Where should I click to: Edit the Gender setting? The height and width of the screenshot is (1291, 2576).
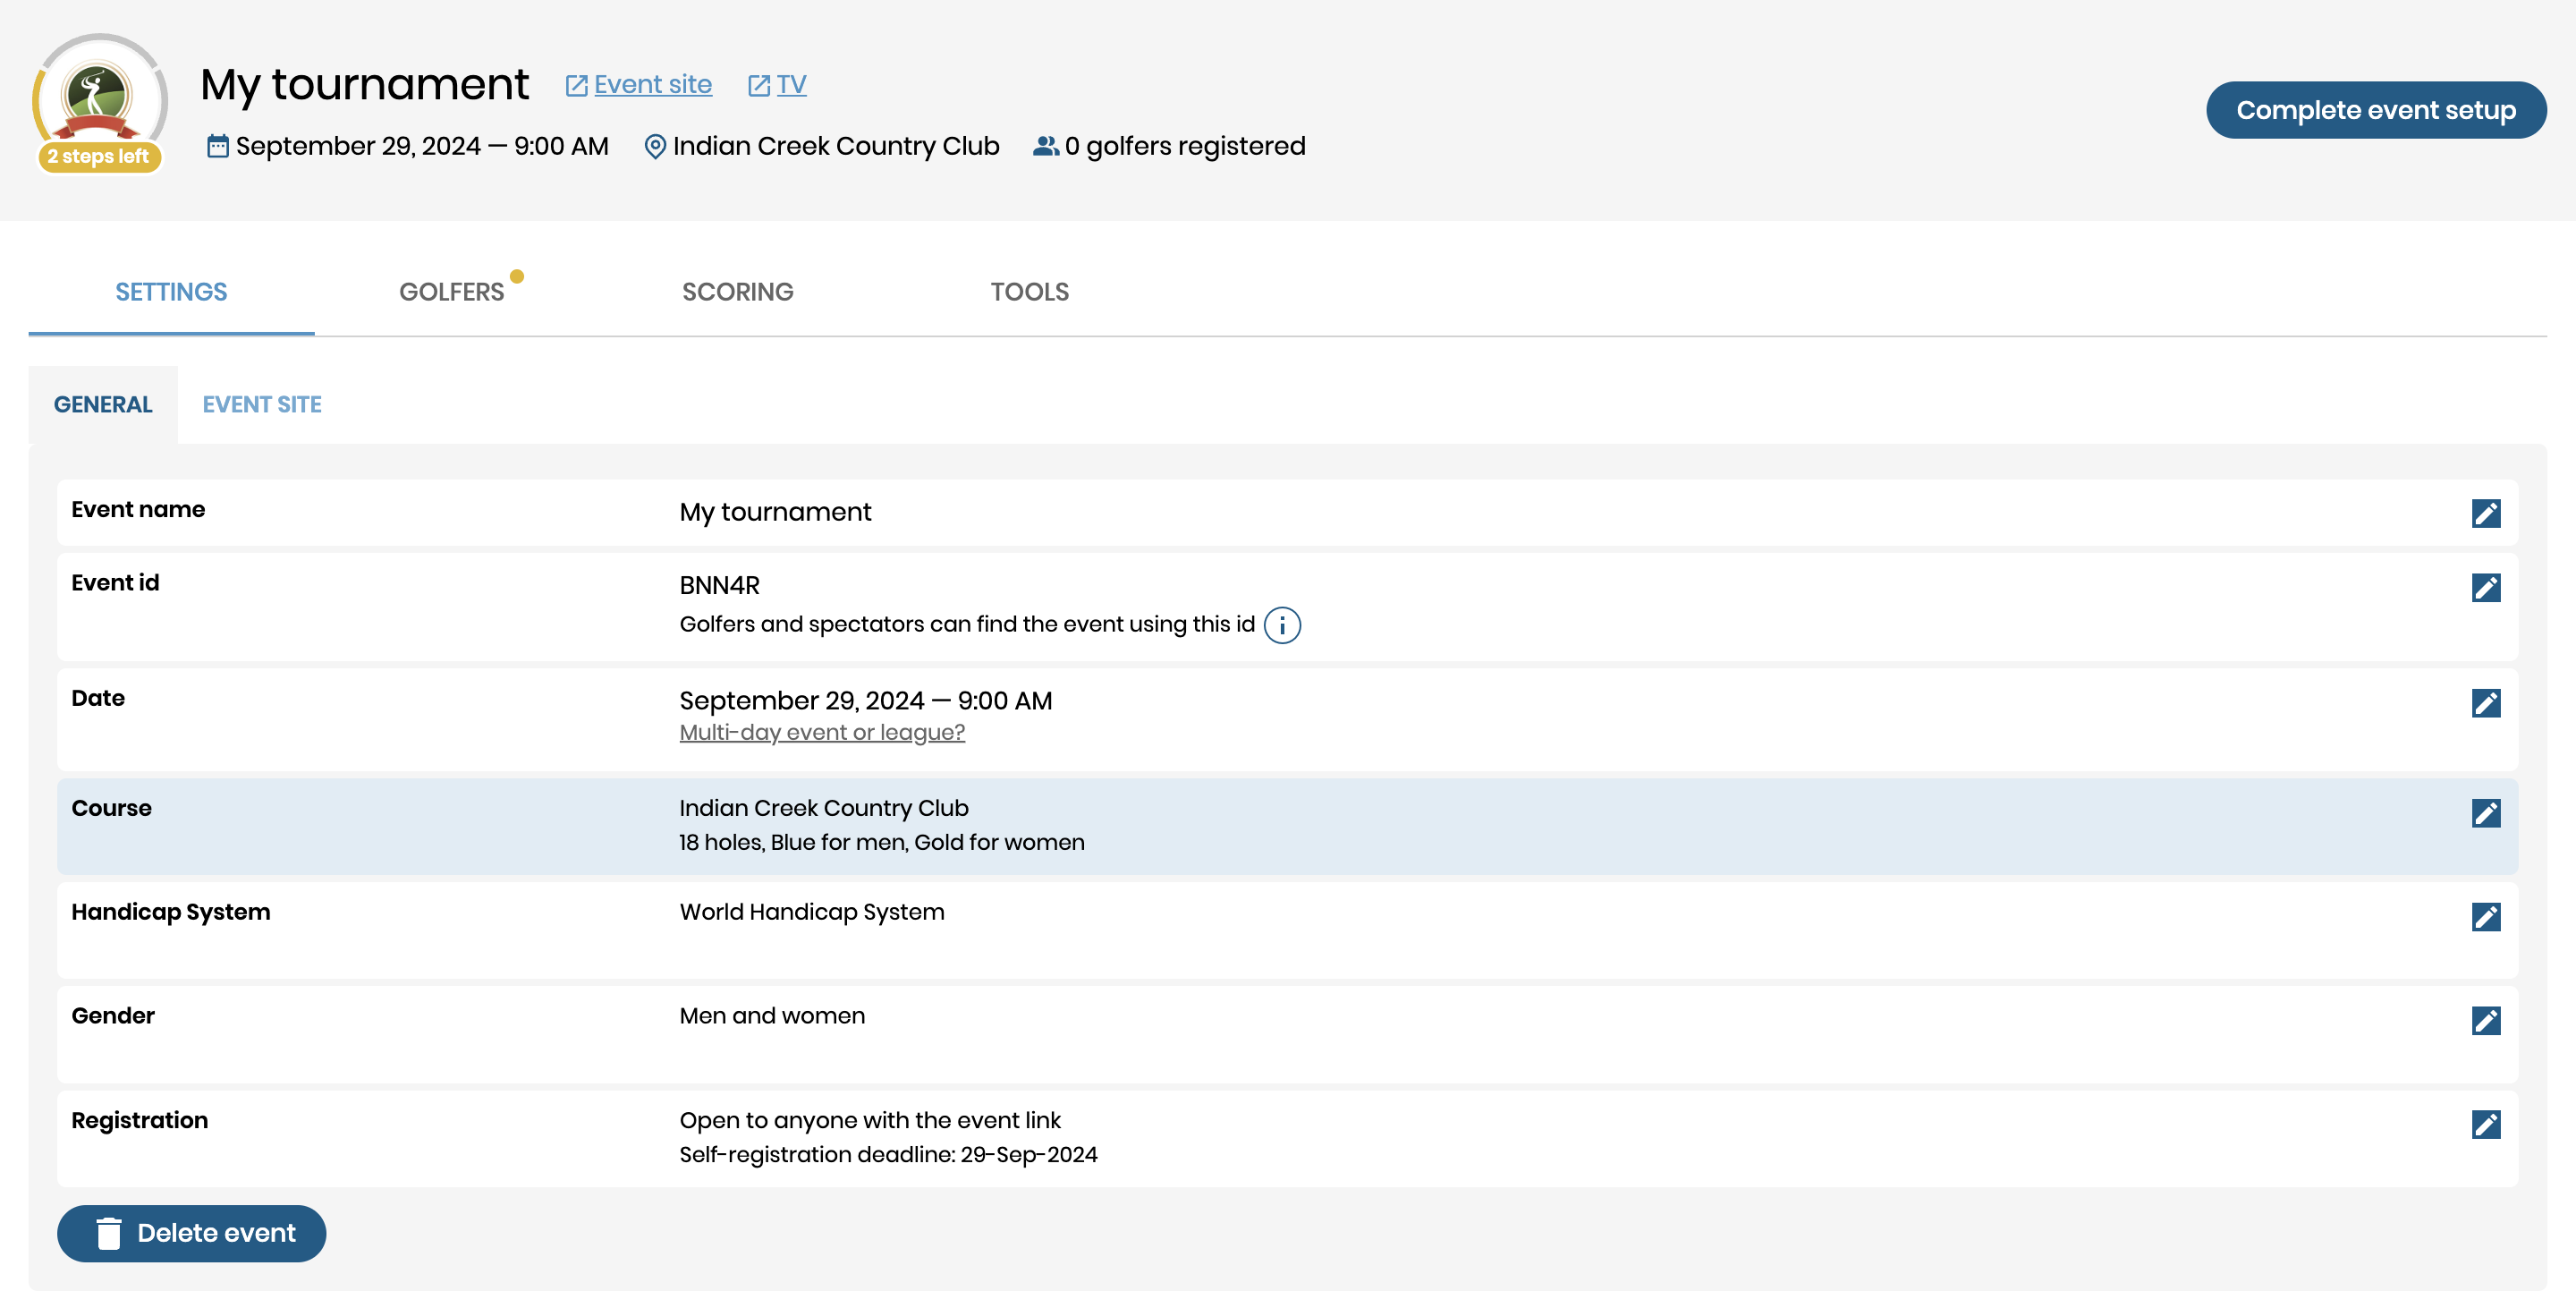(2485, 1020)
